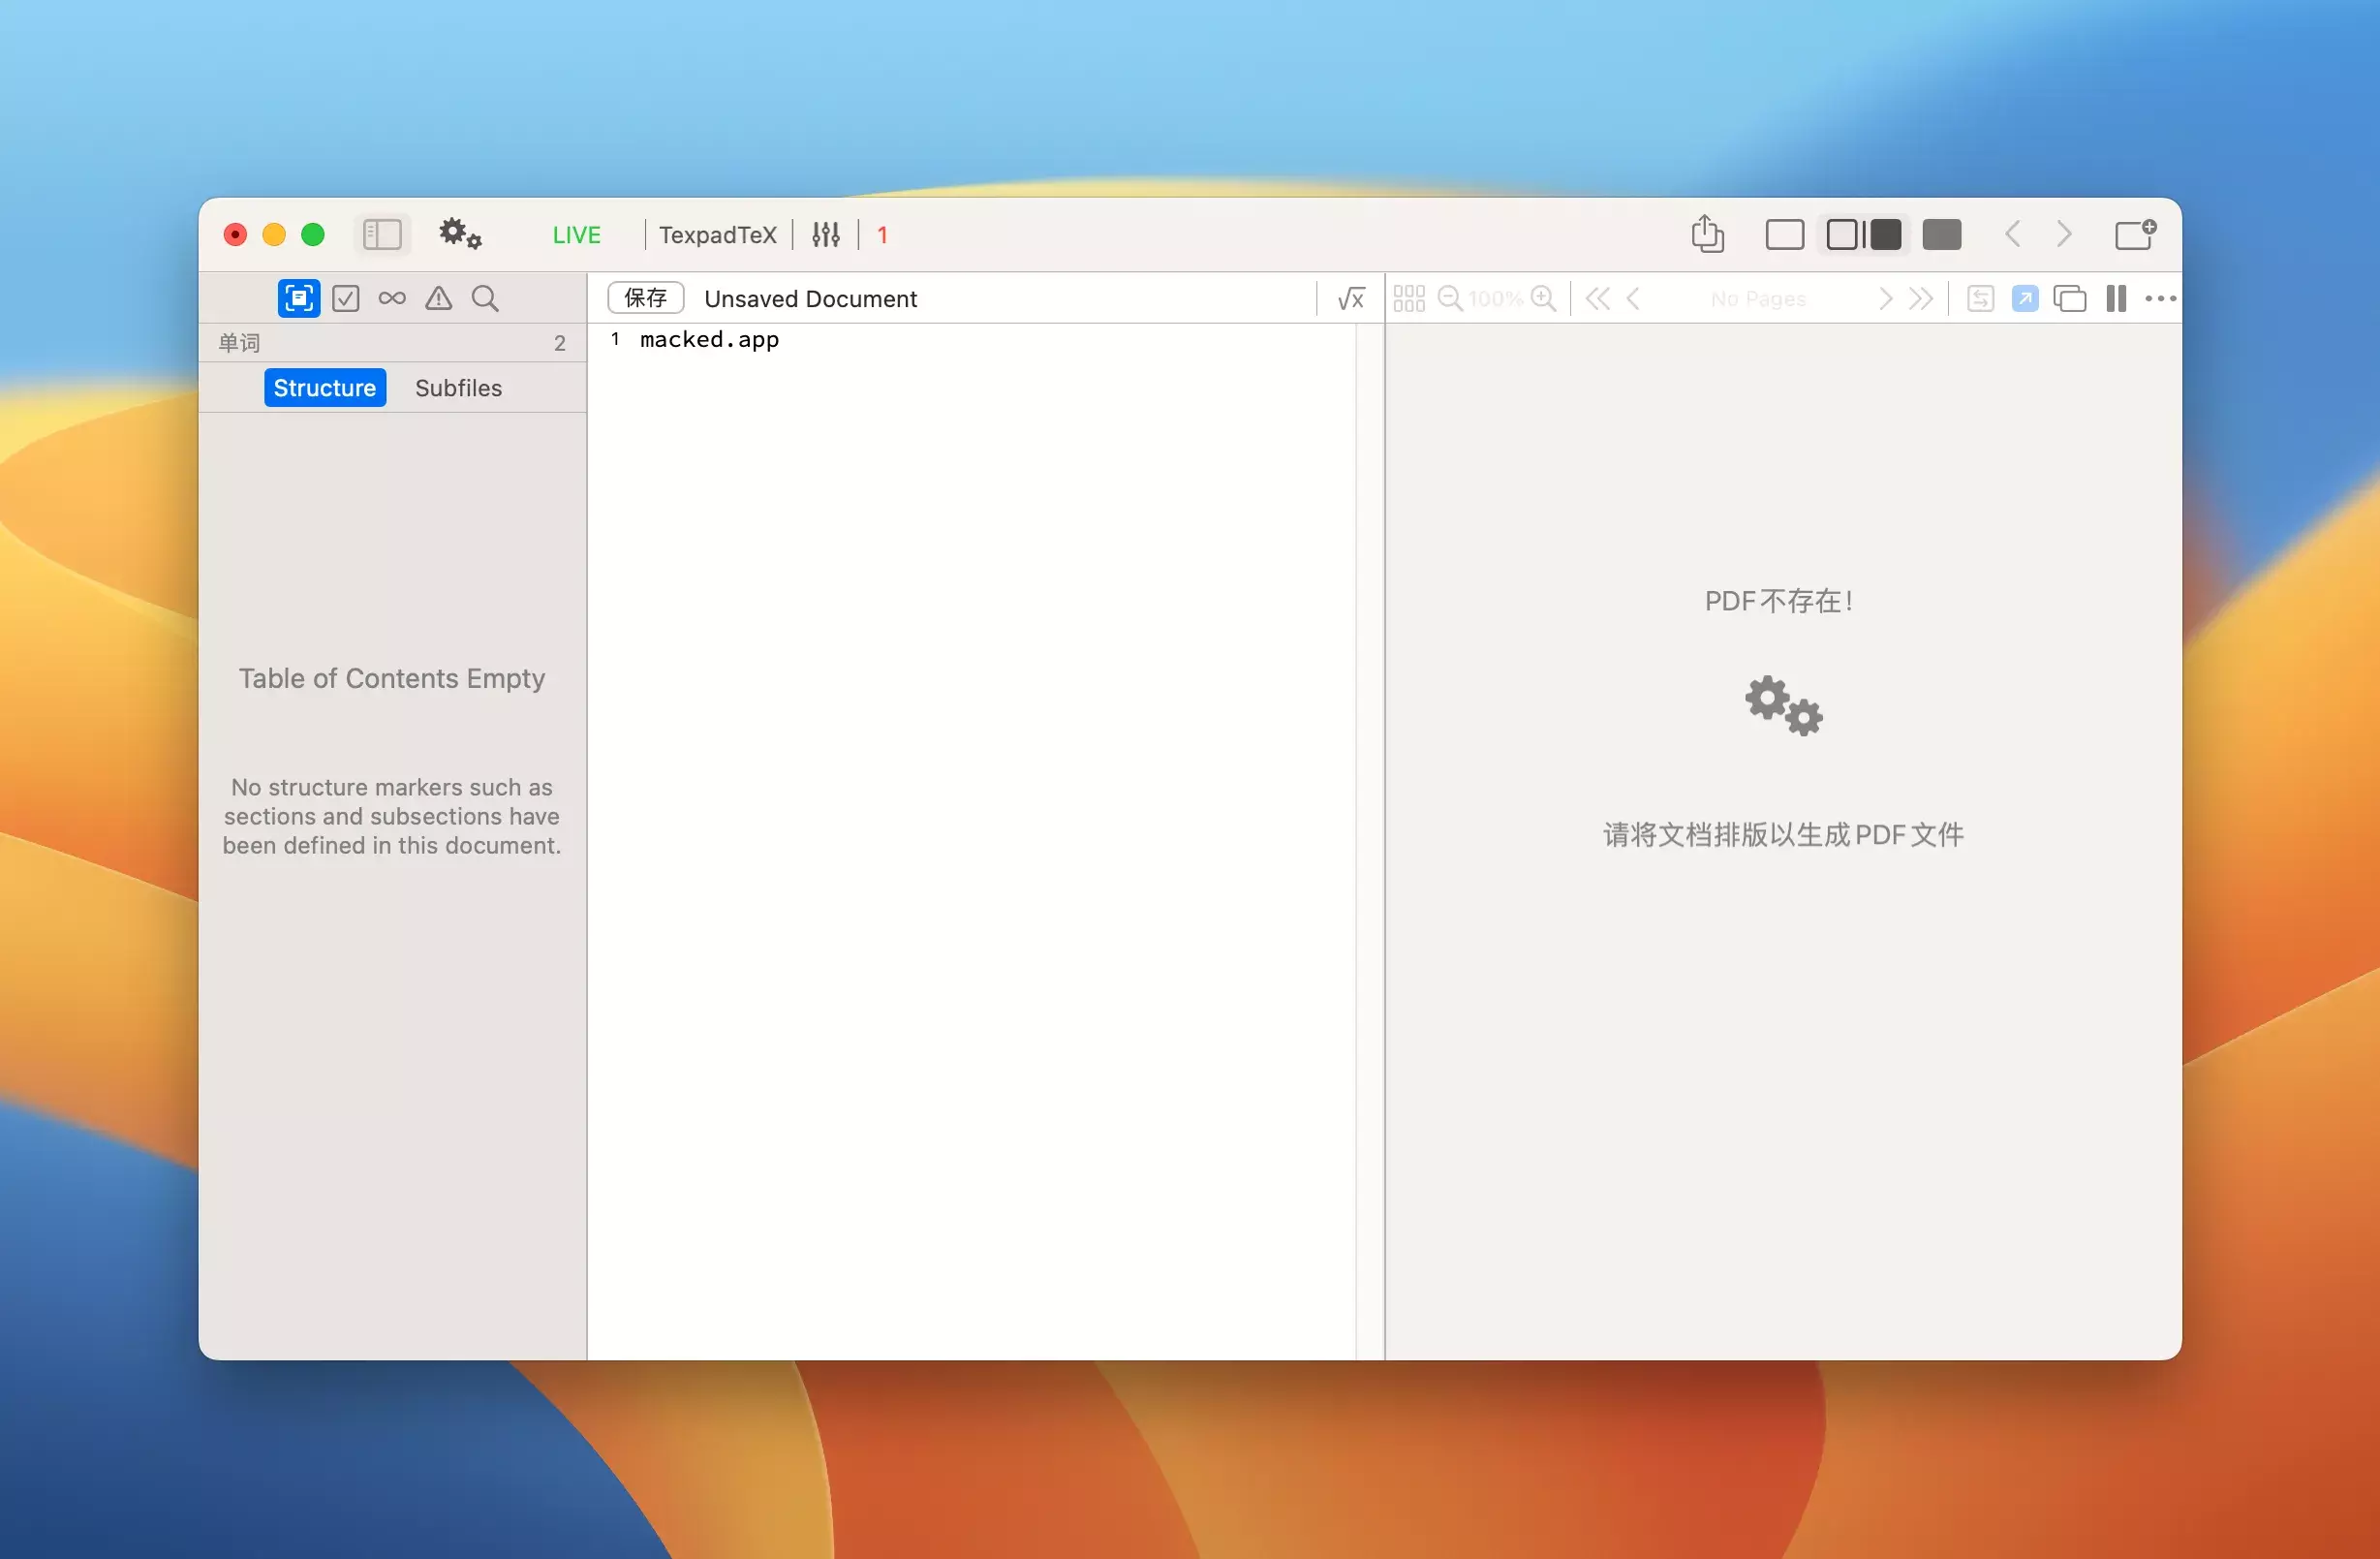
Task: Select the Structure tab
Action: tap(324, 388)
